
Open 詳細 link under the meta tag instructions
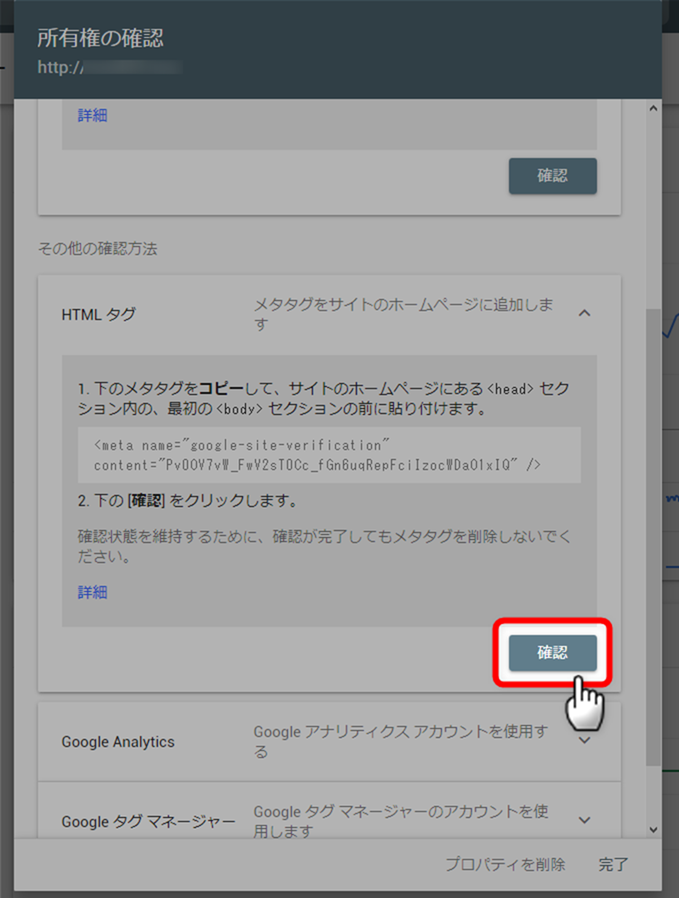coord(92,592)
